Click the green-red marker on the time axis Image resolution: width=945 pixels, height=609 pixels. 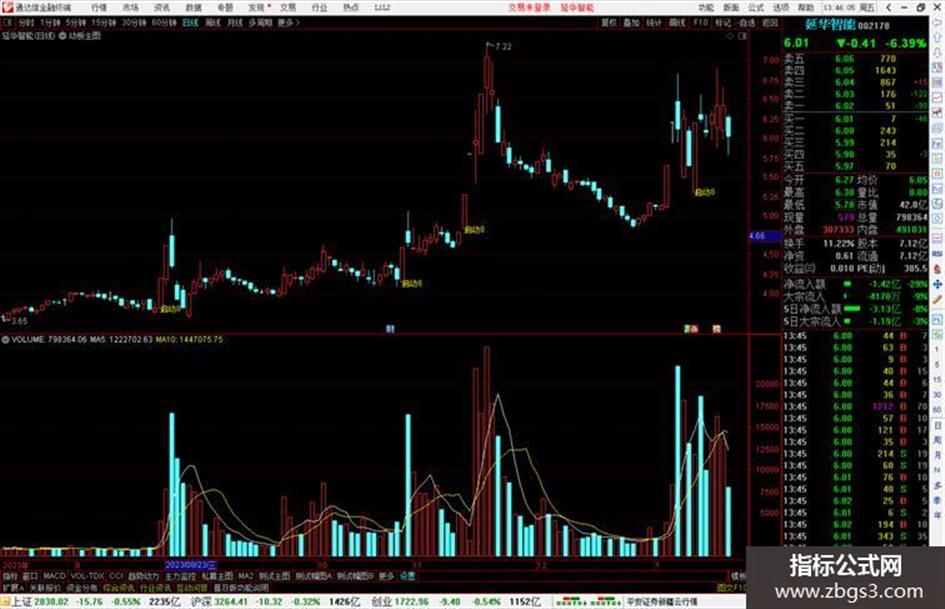coord(691,329)
